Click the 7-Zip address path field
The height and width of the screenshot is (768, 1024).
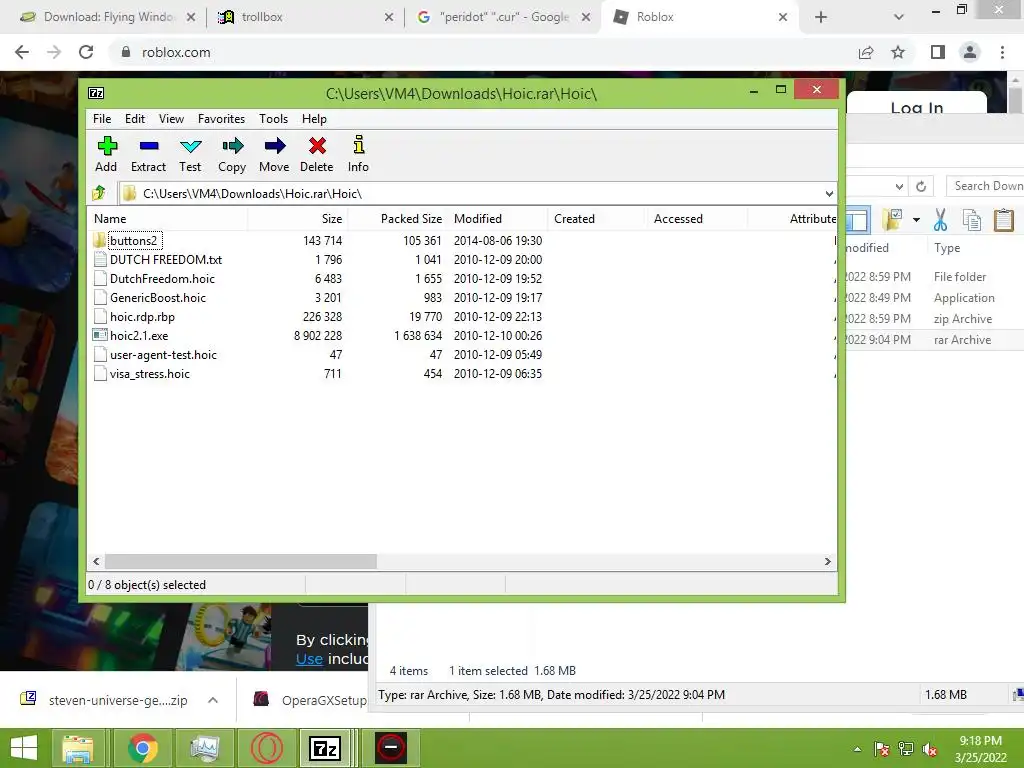pyautogui.click(x=470, y=194)
